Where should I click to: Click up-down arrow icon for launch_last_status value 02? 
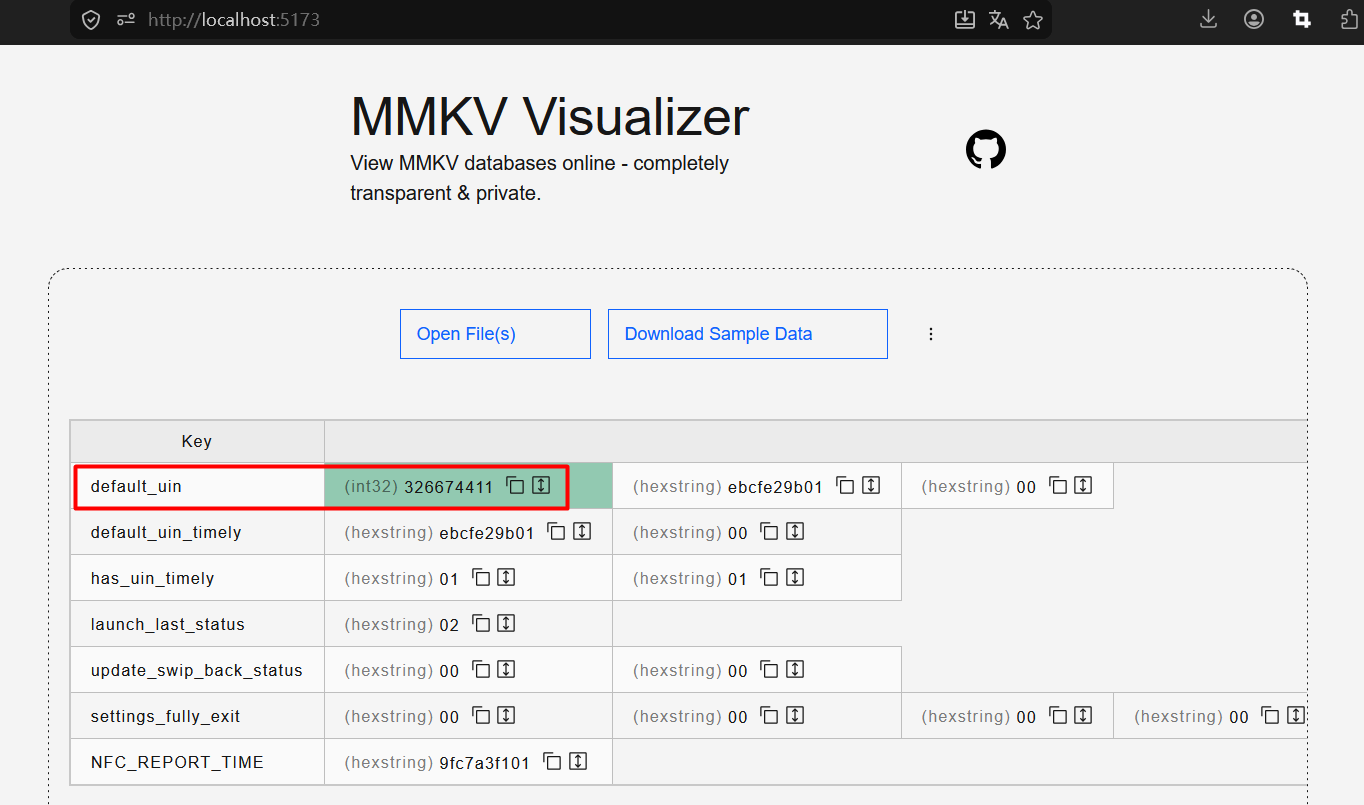pyautogui.click(x=506, y=624)
